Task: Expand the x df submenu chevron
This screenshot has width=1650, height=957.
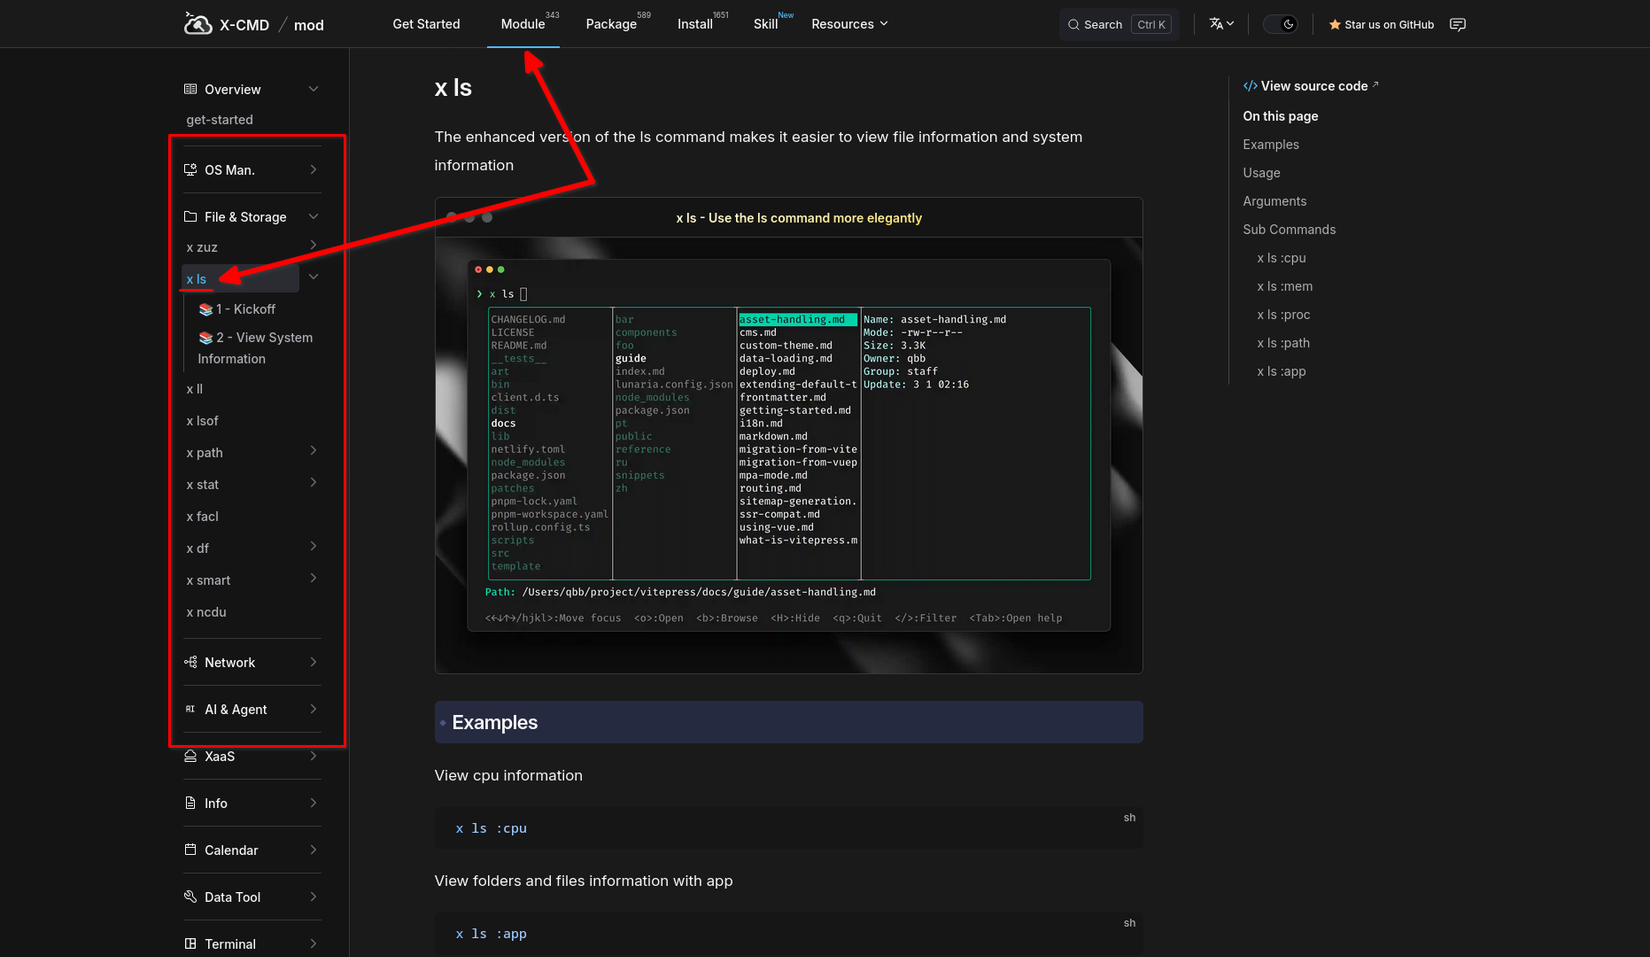Action: (x=312, y=547)
